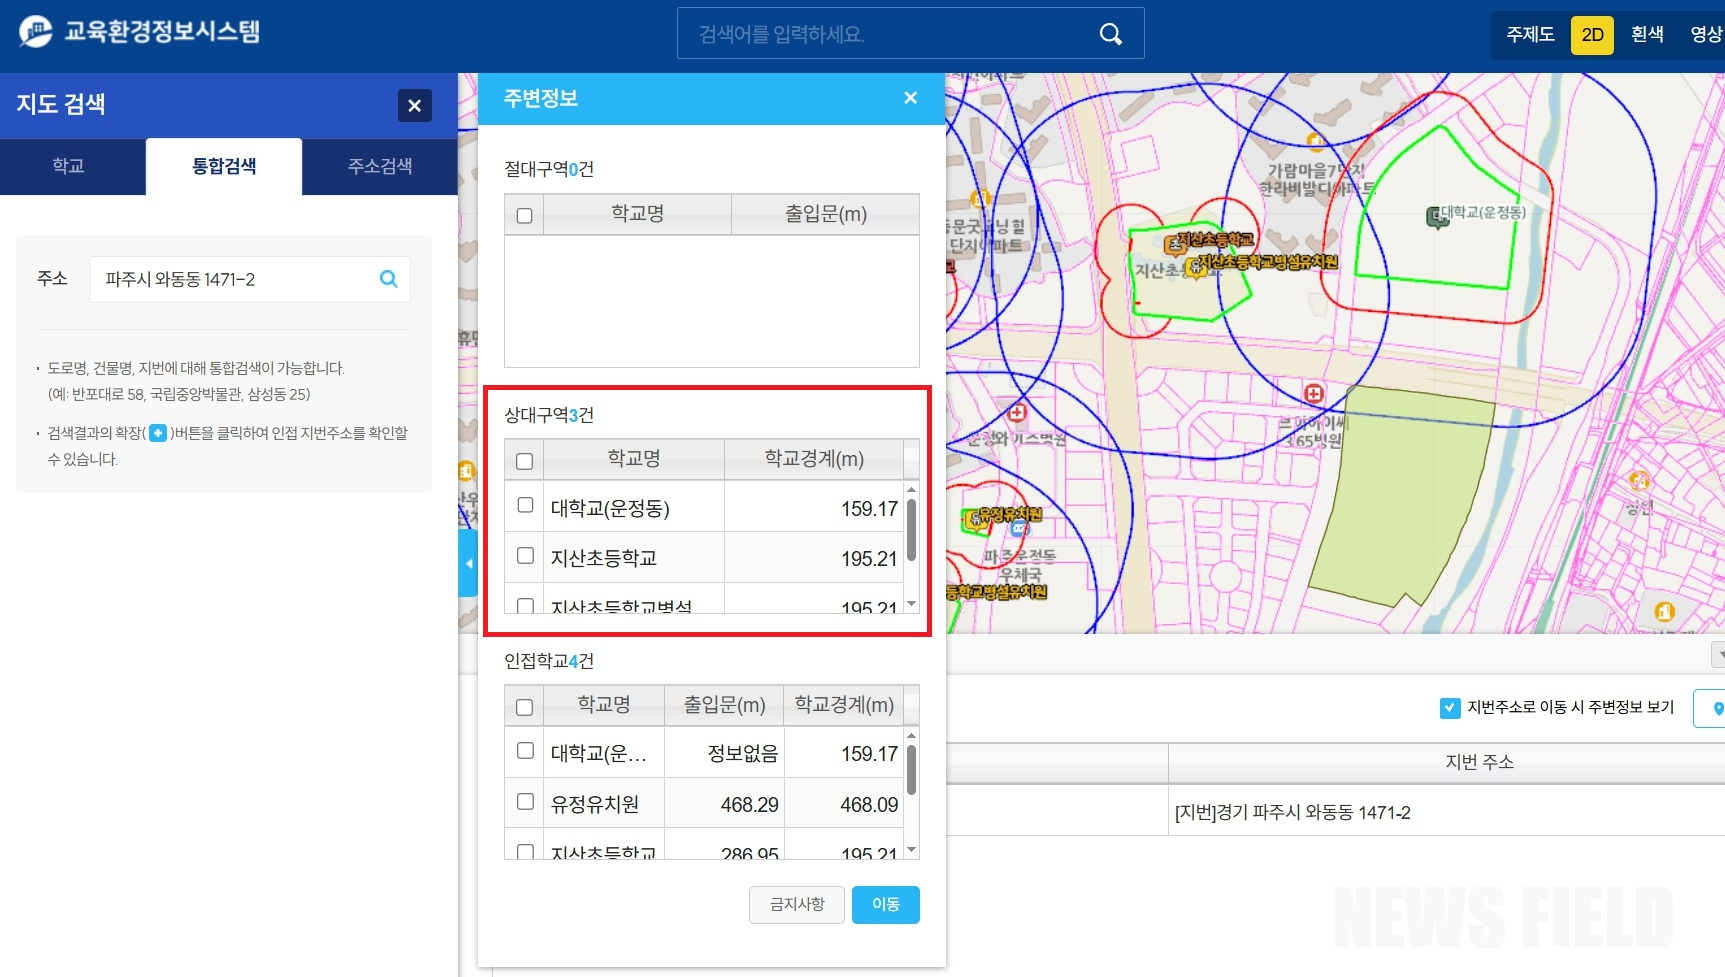Viewport: 1725px width, 977px height.
Task: Toggle 지번주소로 이동 시 주변정보 보기 checkbox
Action: (x=1449, y=708)
